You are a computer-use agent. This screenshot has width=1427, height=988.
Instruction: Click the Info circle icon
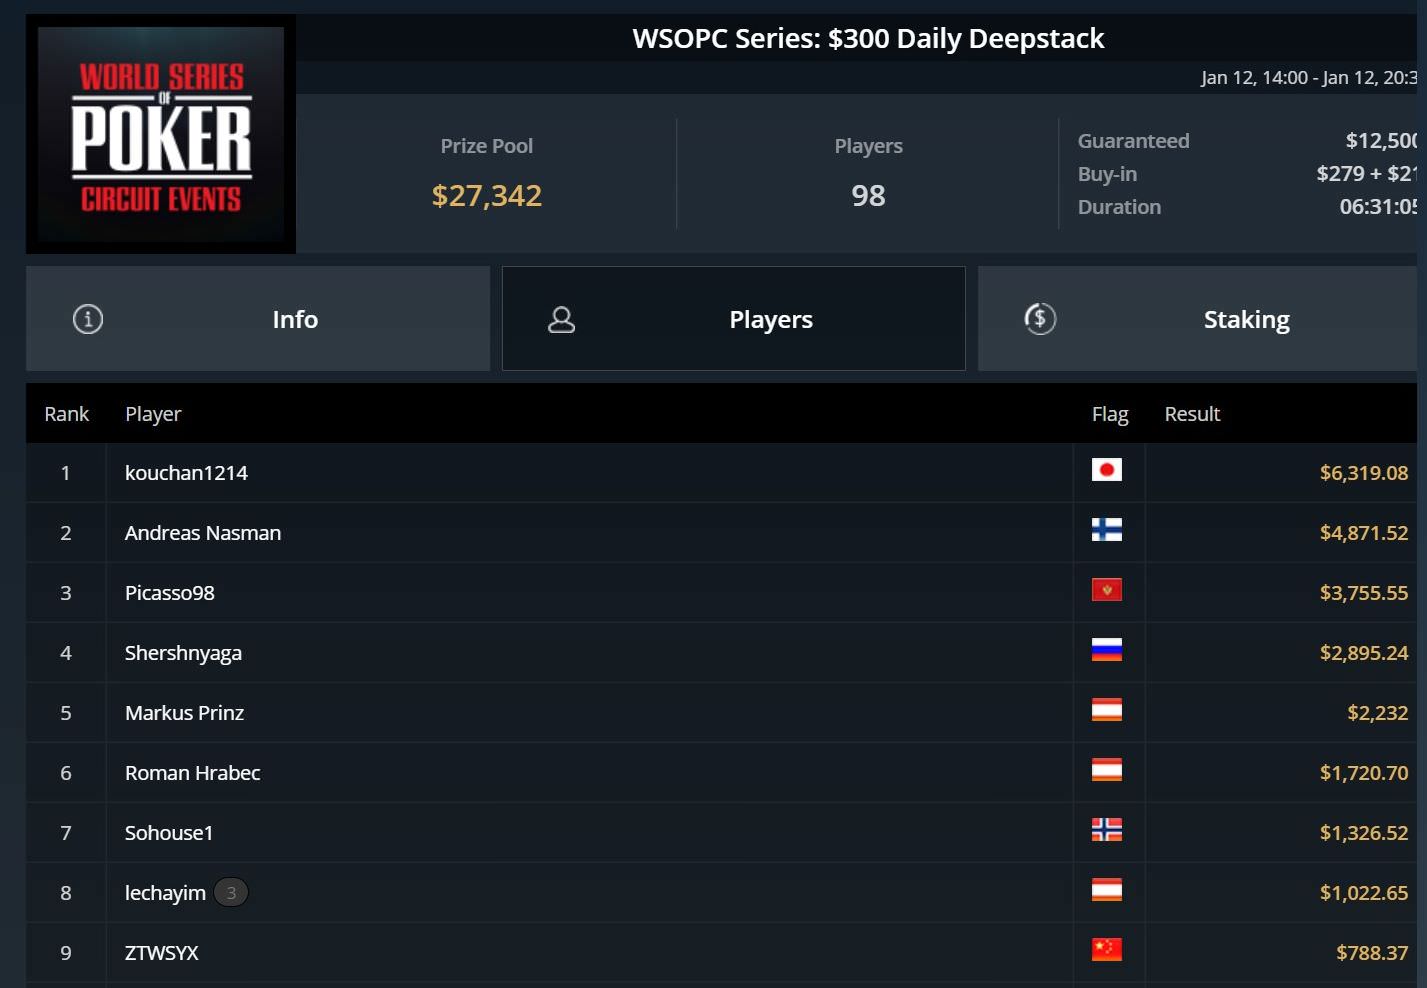point(88,319)
